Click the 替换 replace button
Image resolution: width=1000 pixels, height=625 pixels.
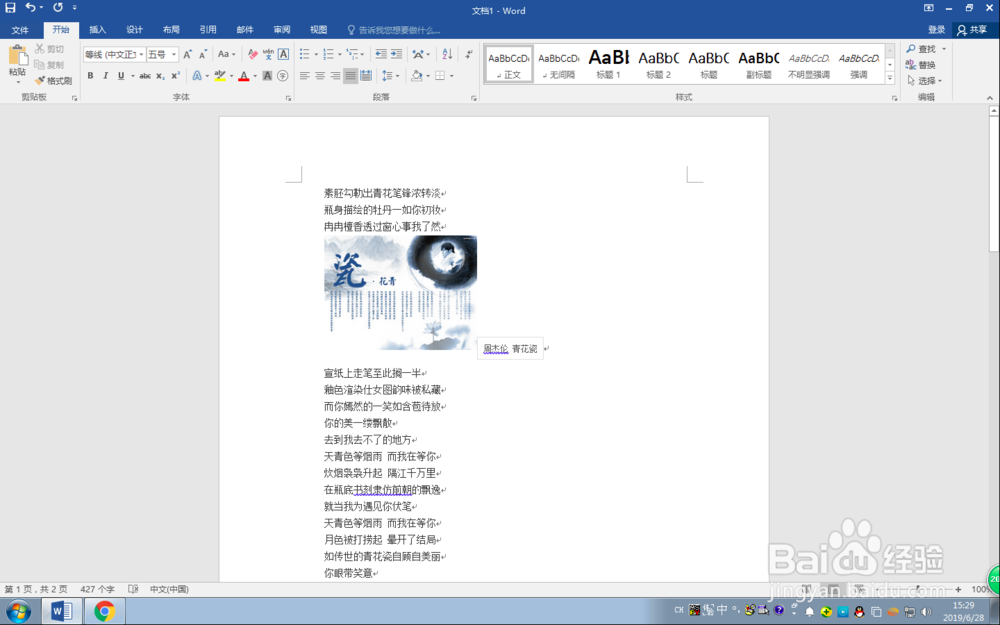coord(921,64)
